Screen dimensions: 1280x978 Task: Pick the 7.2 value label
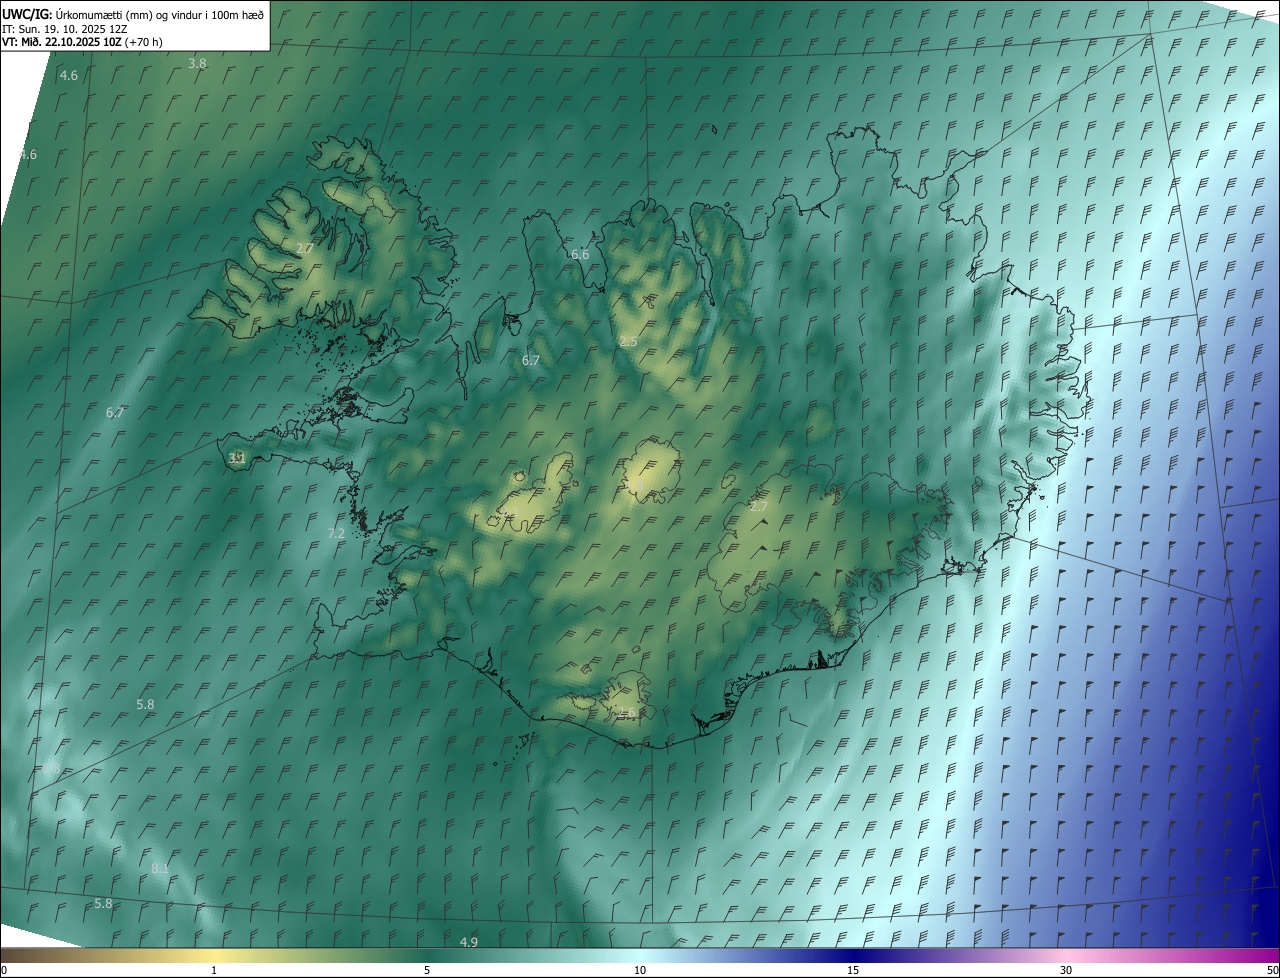[x=336, y=533]
